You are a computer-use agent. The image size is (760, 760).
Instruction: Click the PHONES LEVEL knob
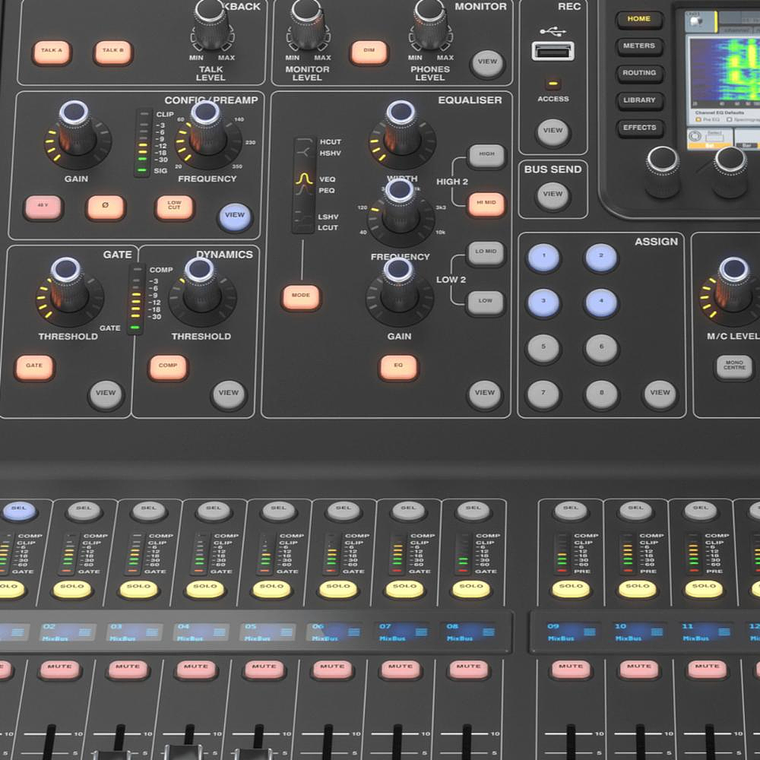[x=430, y=24]
